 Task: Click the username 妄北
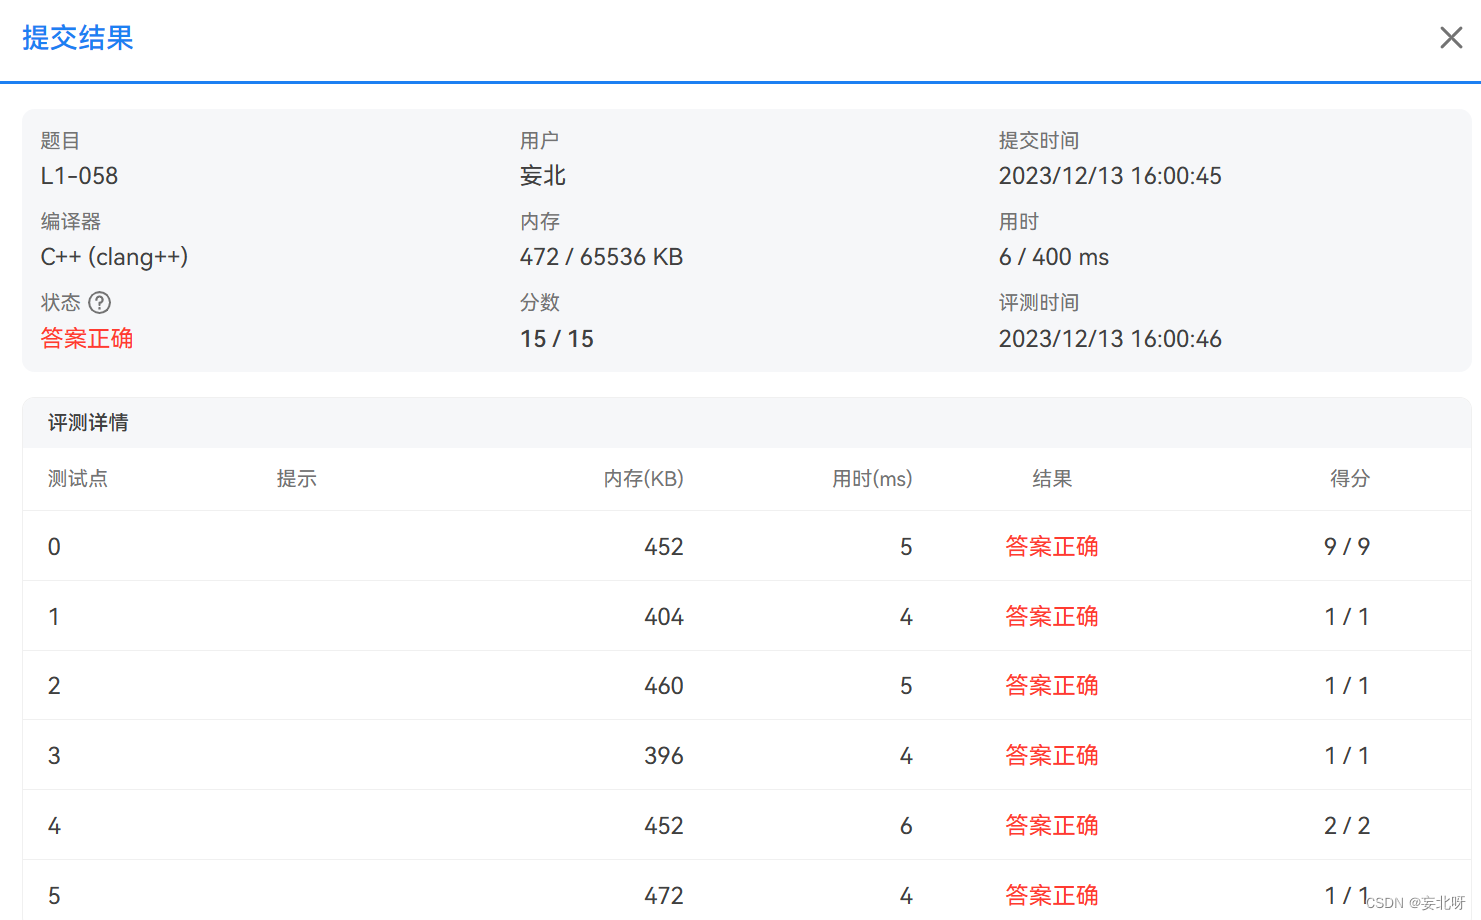(x=543, y=176)
